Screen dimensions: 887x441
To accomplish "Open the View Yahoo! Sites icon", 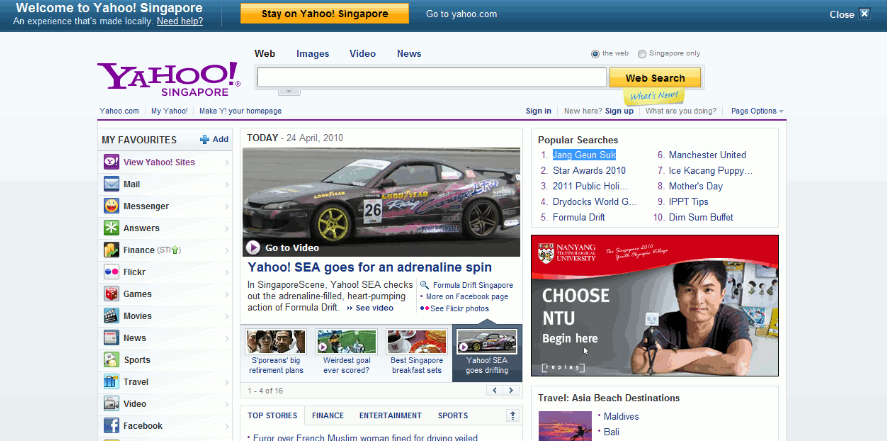I will pos(111,162).
